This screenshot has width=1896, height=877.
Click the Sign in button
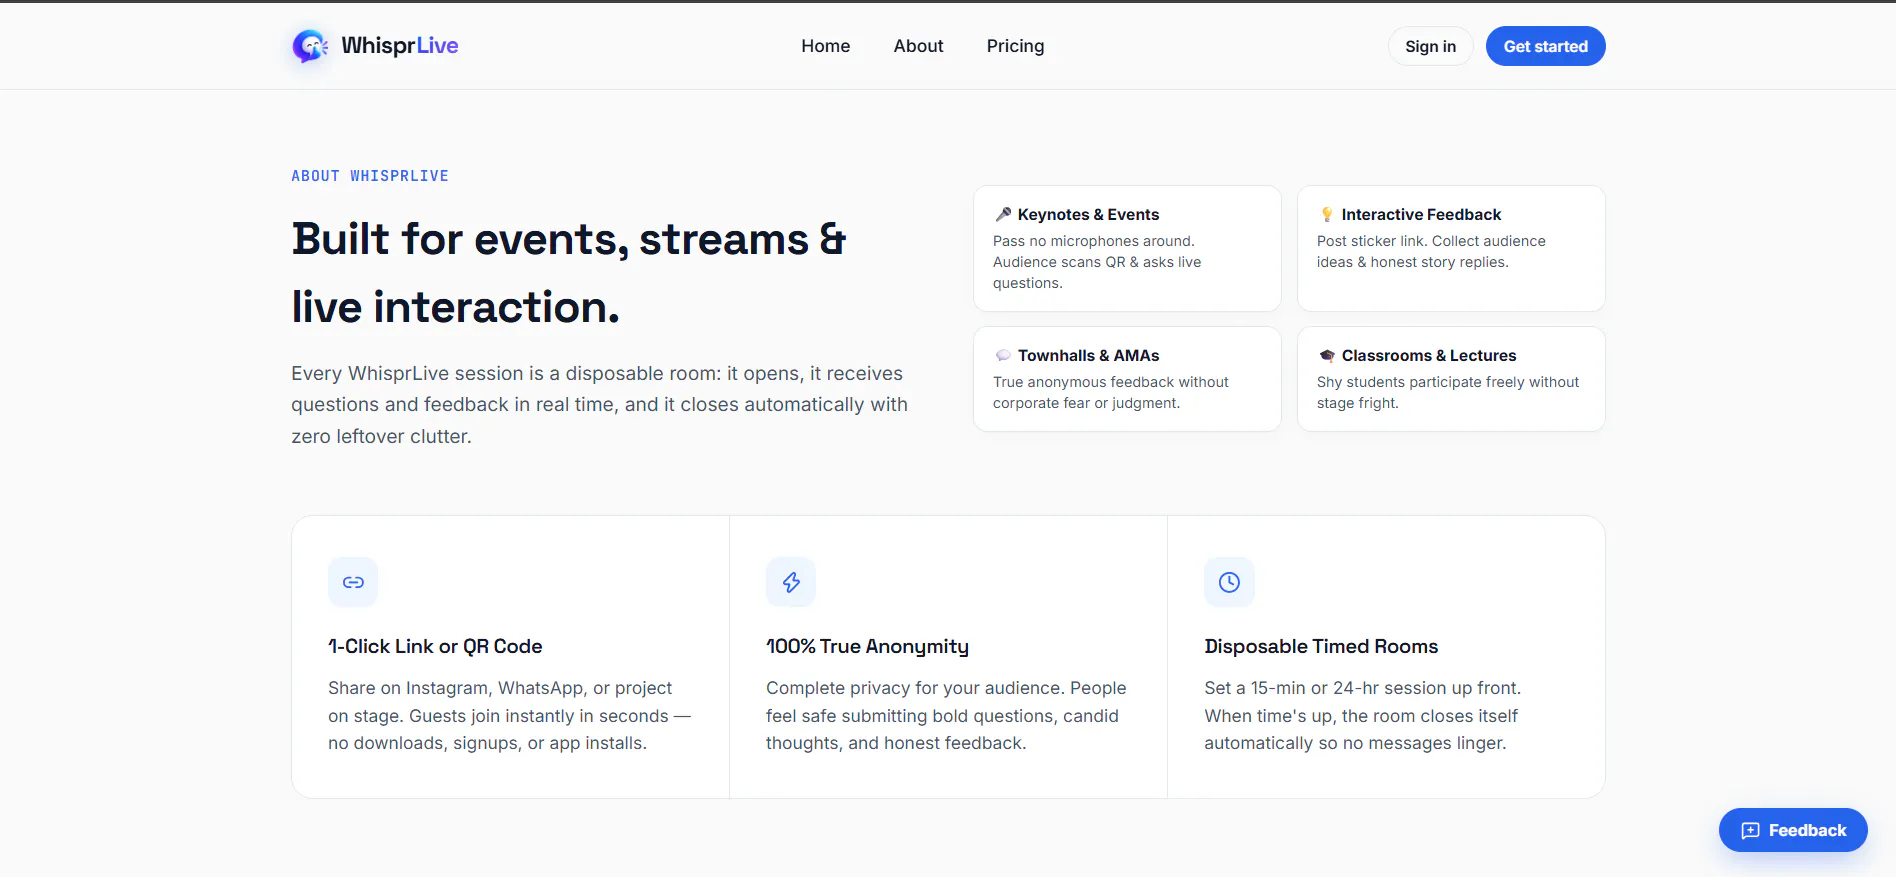(x=1430, y=46)
